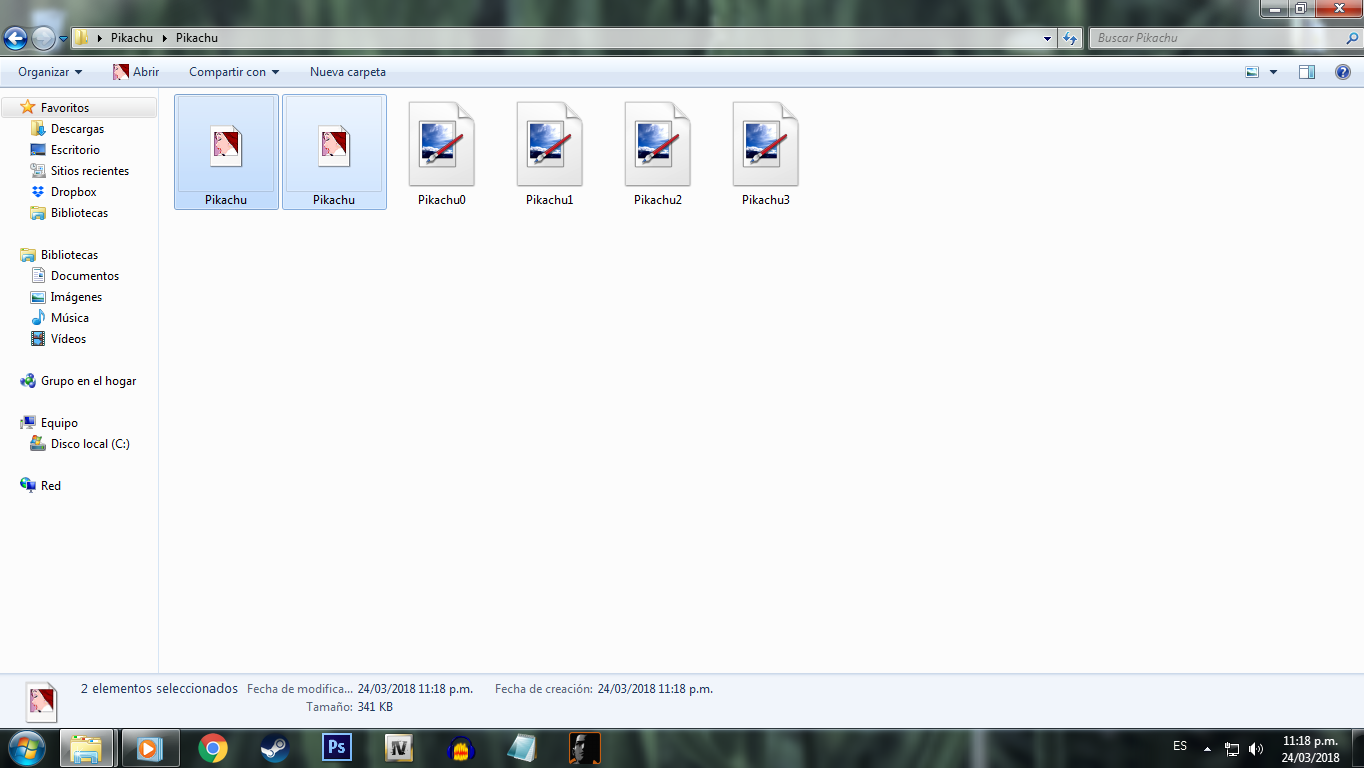Open Disco local (C:) in the sidebar

tap(90, 444)
